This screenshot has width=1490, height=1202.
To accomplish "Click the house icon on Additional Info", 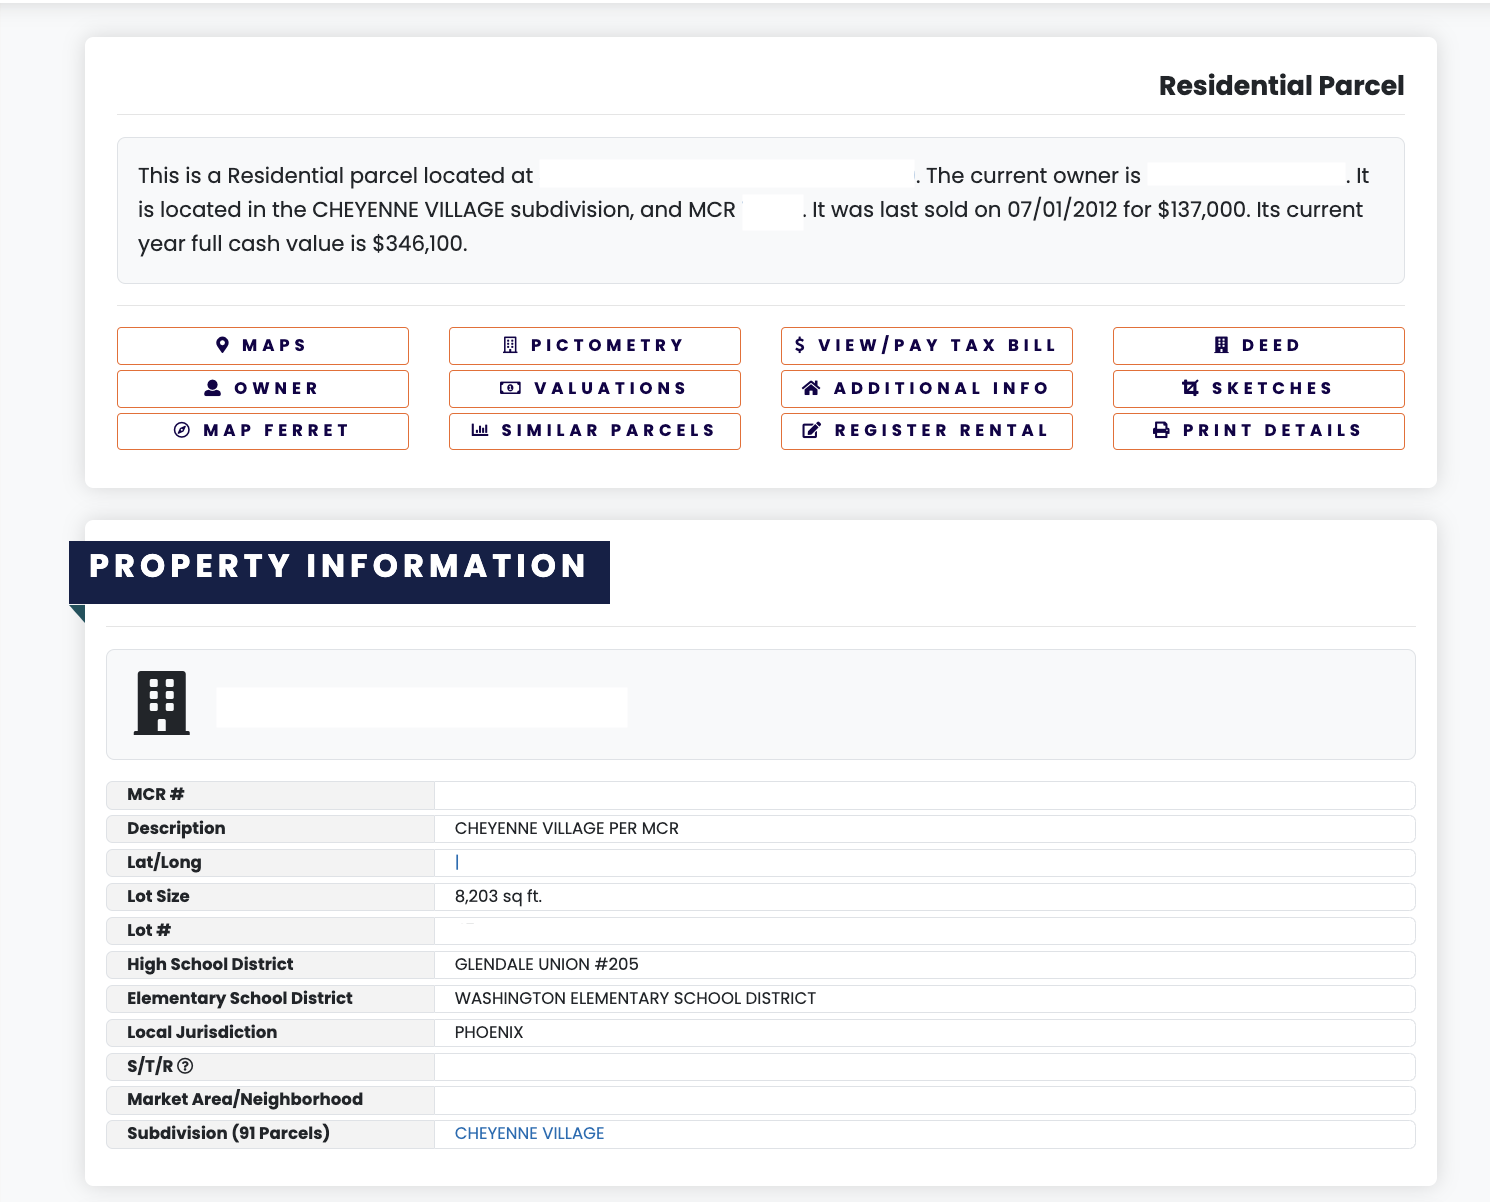I will [x=811, y=388].
